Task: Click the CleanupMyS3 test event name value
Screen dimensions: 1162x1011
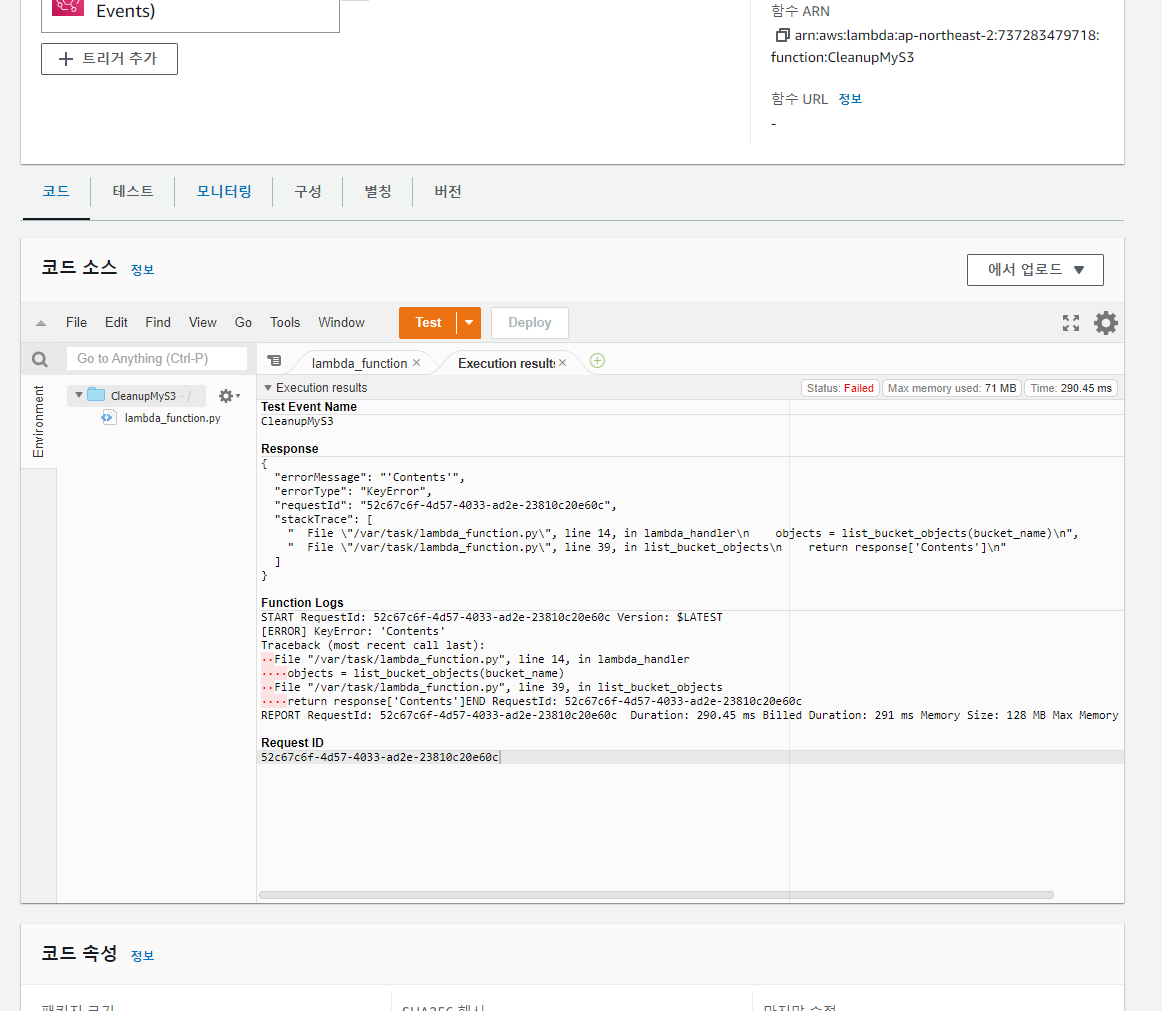Action: point(297,421)
